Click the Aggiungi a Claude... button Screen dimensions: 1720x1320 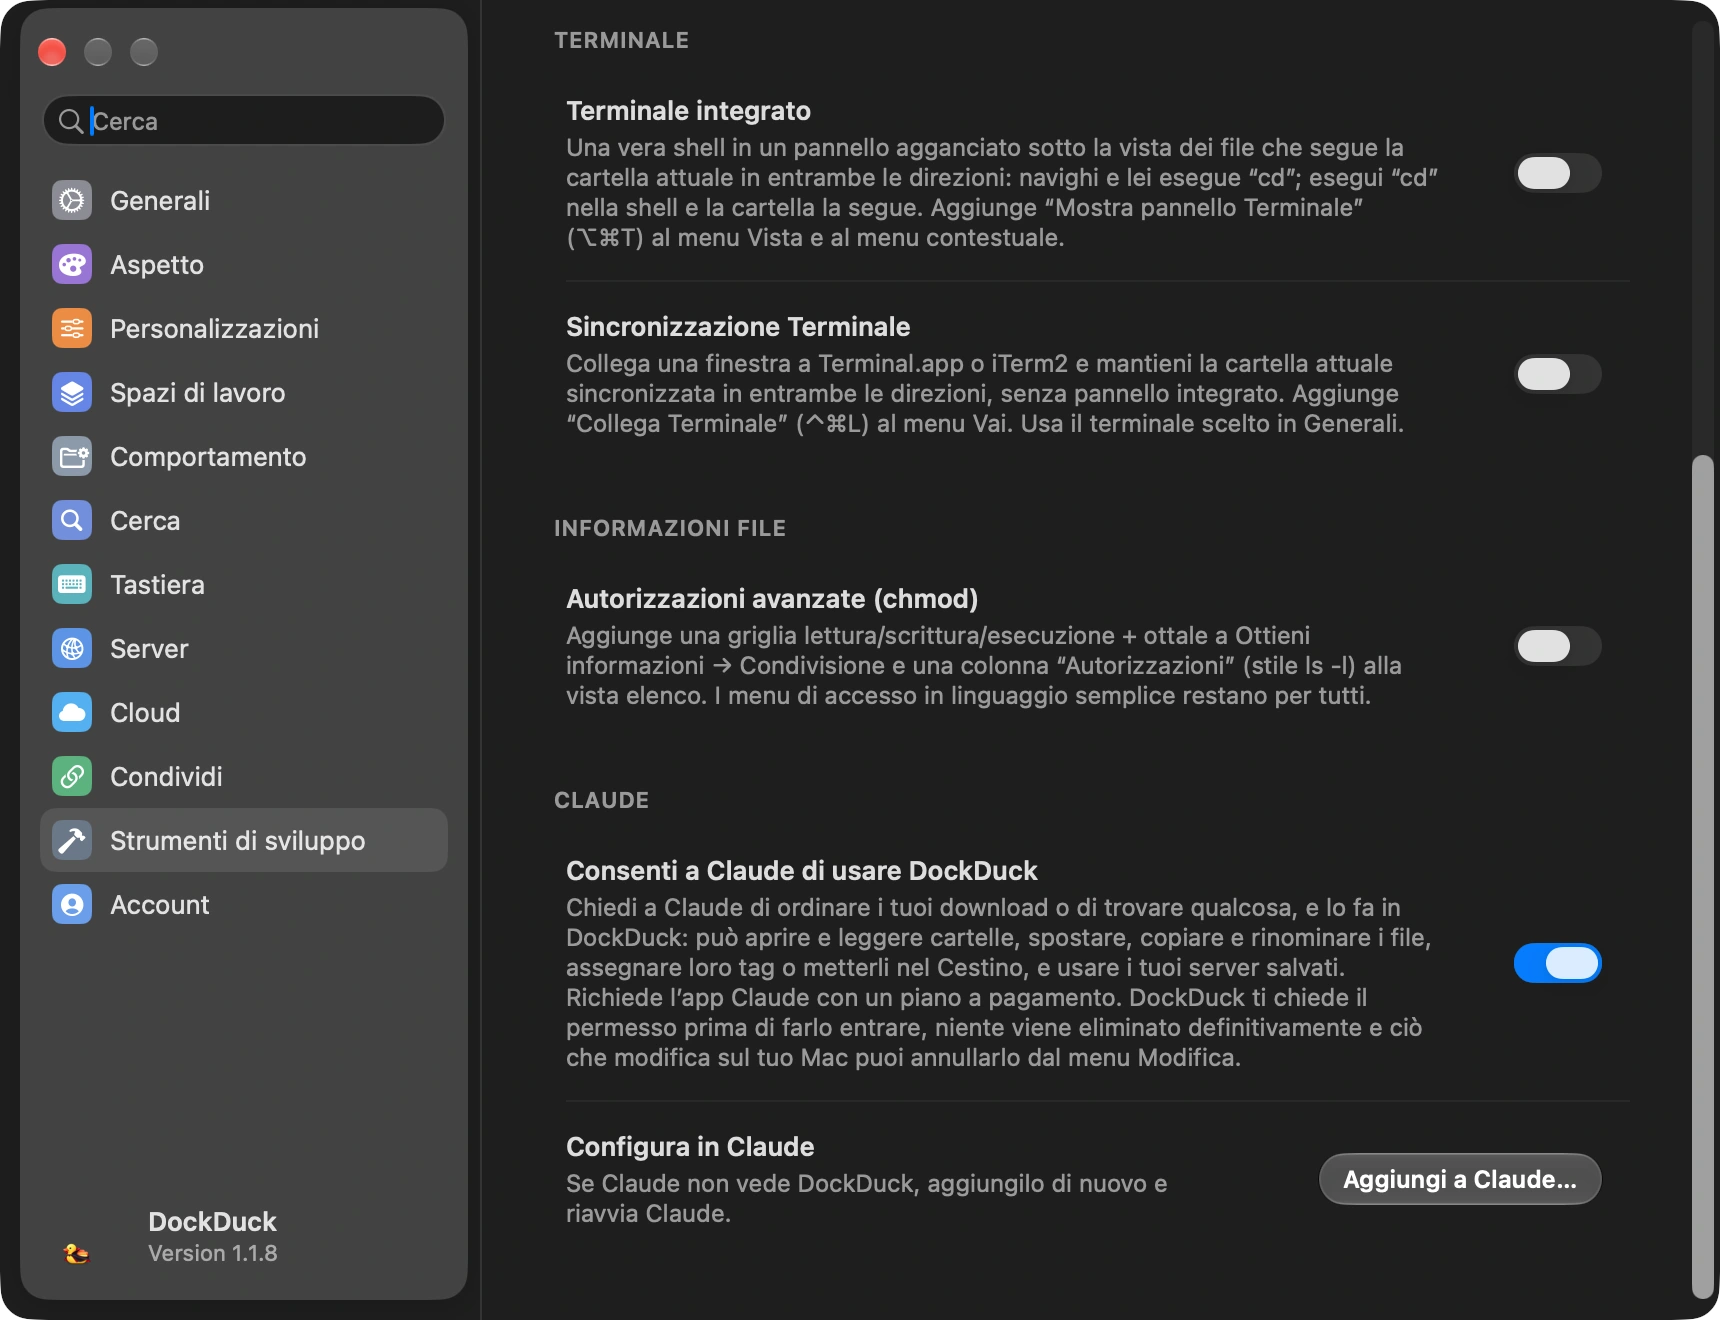1460,1179
